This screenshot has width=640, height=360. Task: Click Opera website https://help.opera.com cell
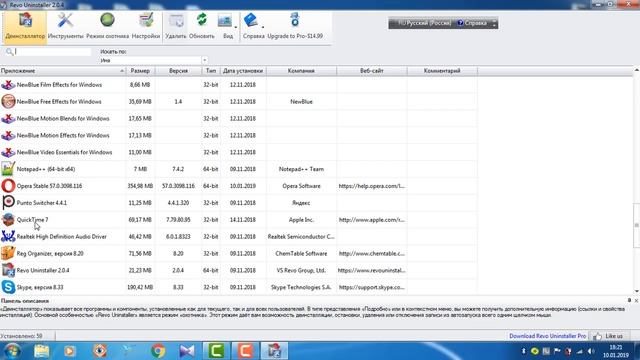click(x=371, y=186)
